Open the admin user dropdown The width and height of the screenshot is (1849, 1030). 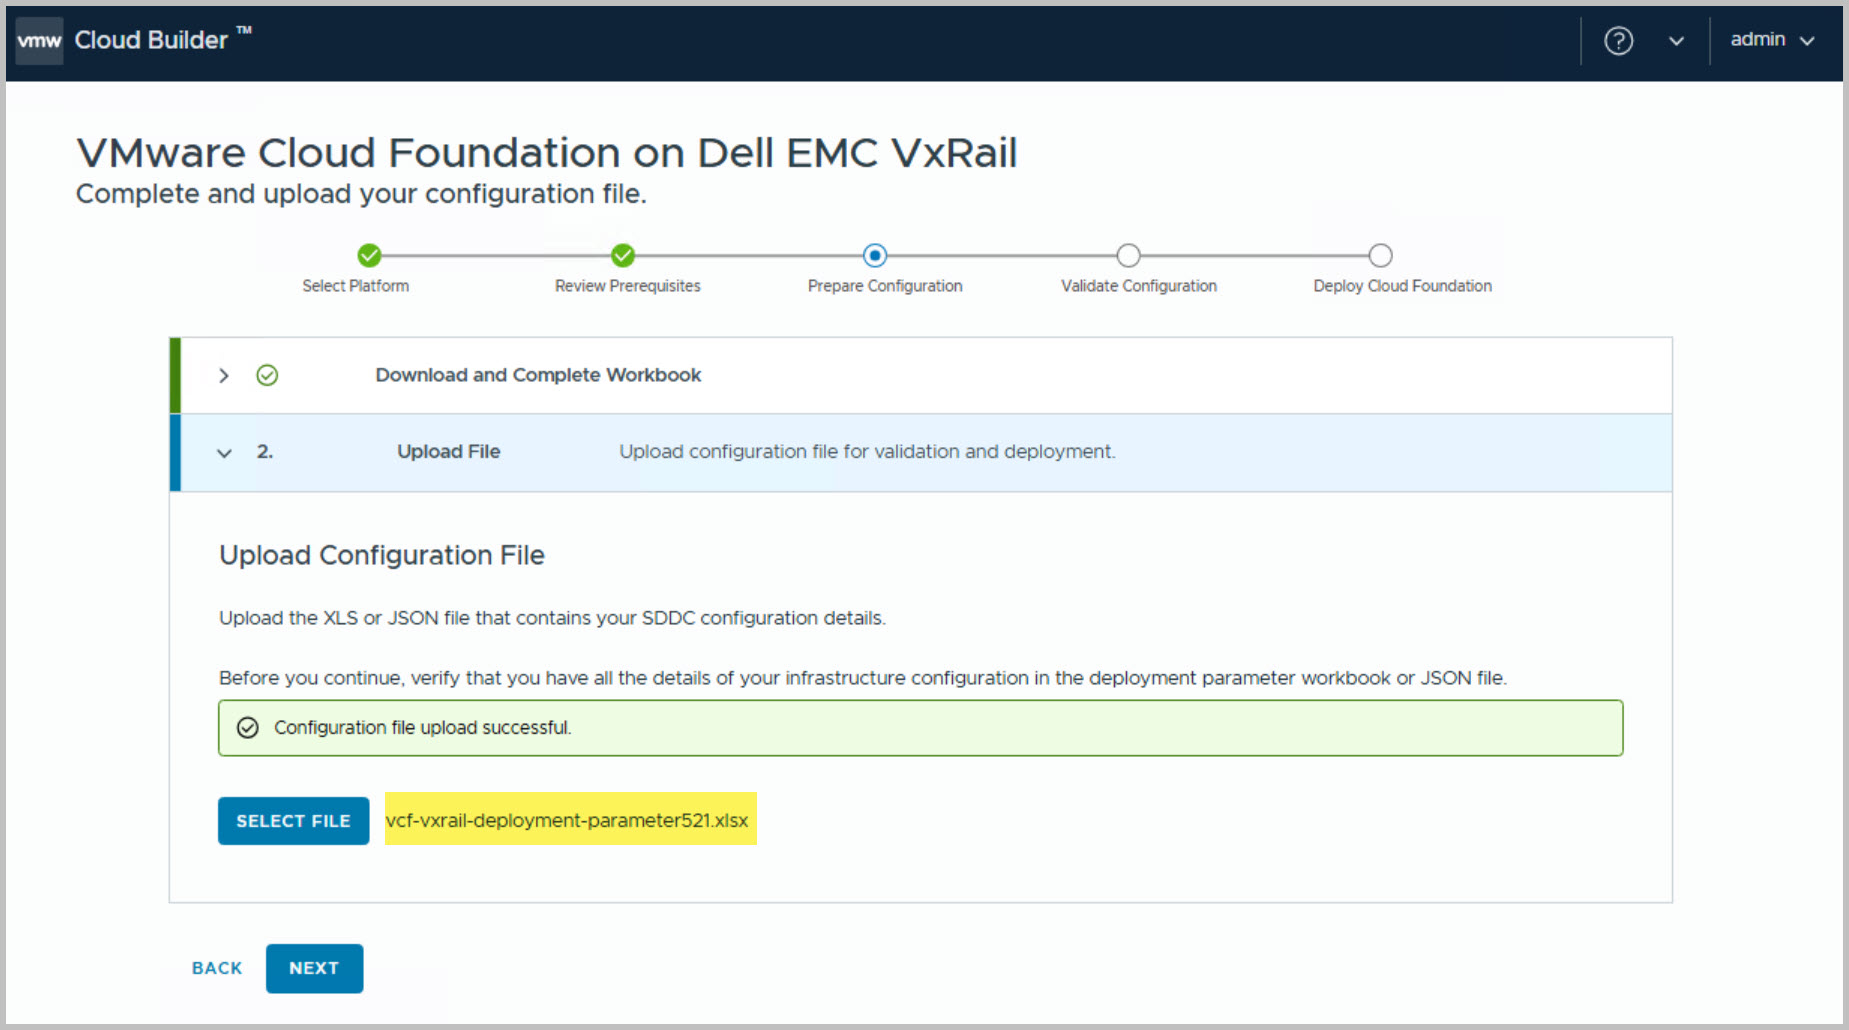1772,40
